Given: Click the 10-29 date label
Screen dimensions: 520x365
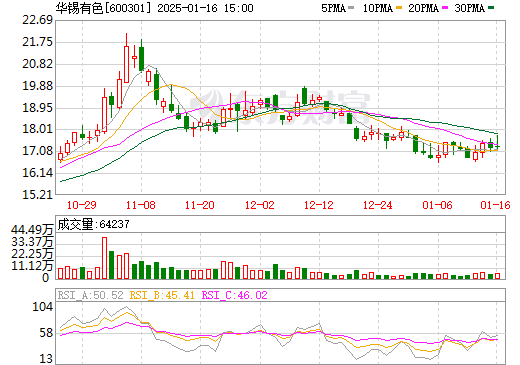Looking at the screenshot, I should (82, 205).
